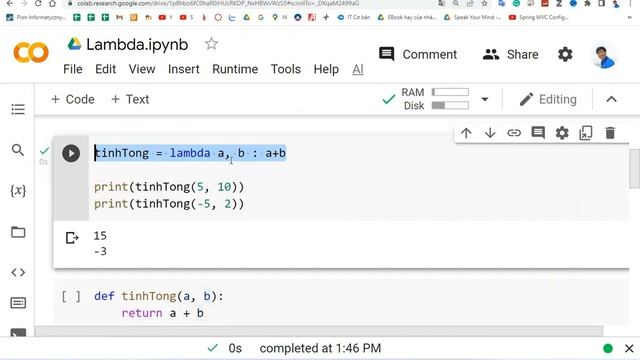Open the View menu
640x360 pixels.
[142, 69]
